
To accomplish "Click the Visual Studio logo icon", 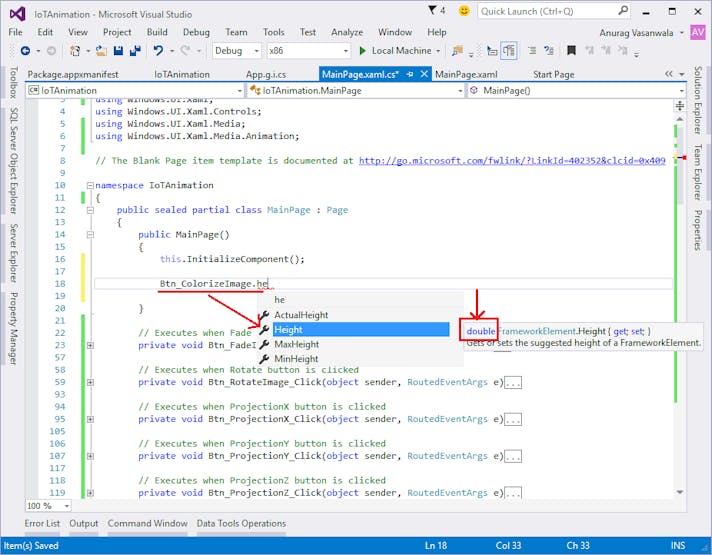I will [x=17, y=14].
